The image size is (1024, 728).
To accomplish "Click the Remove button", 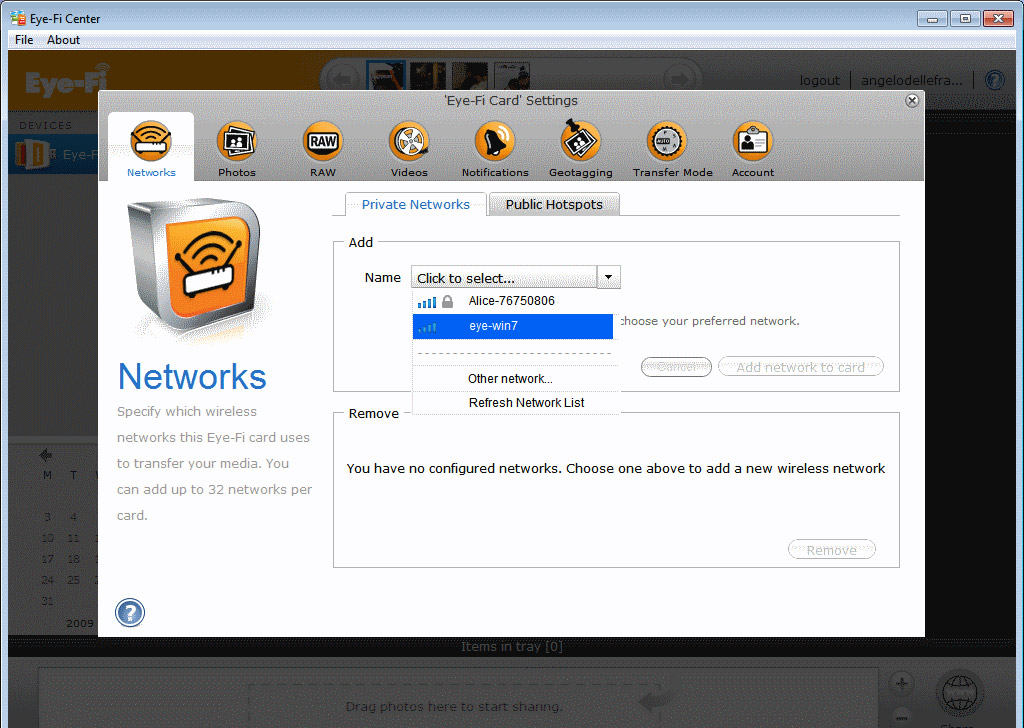I will [x=831, y=550].
